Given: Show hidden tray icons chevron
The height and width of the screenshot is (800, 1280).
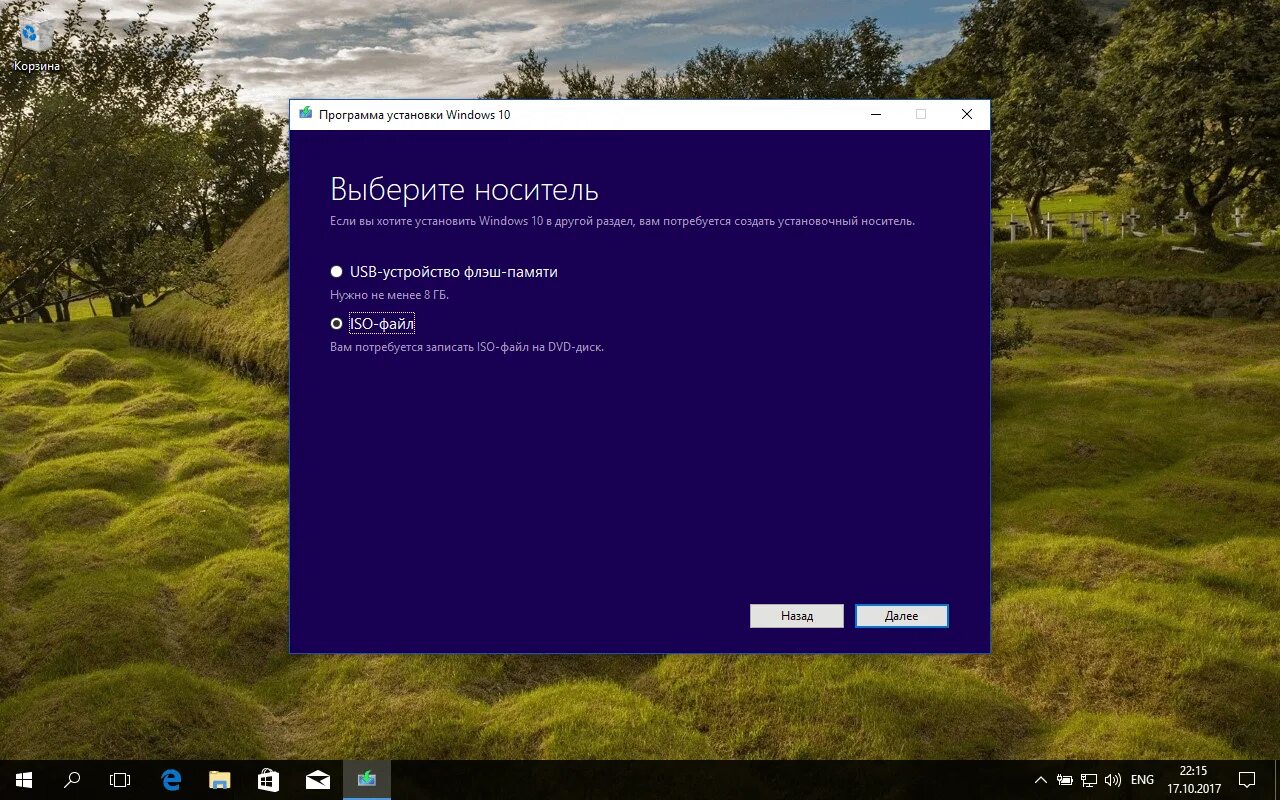Looking at the screenshot, I should click(1041, 780).
